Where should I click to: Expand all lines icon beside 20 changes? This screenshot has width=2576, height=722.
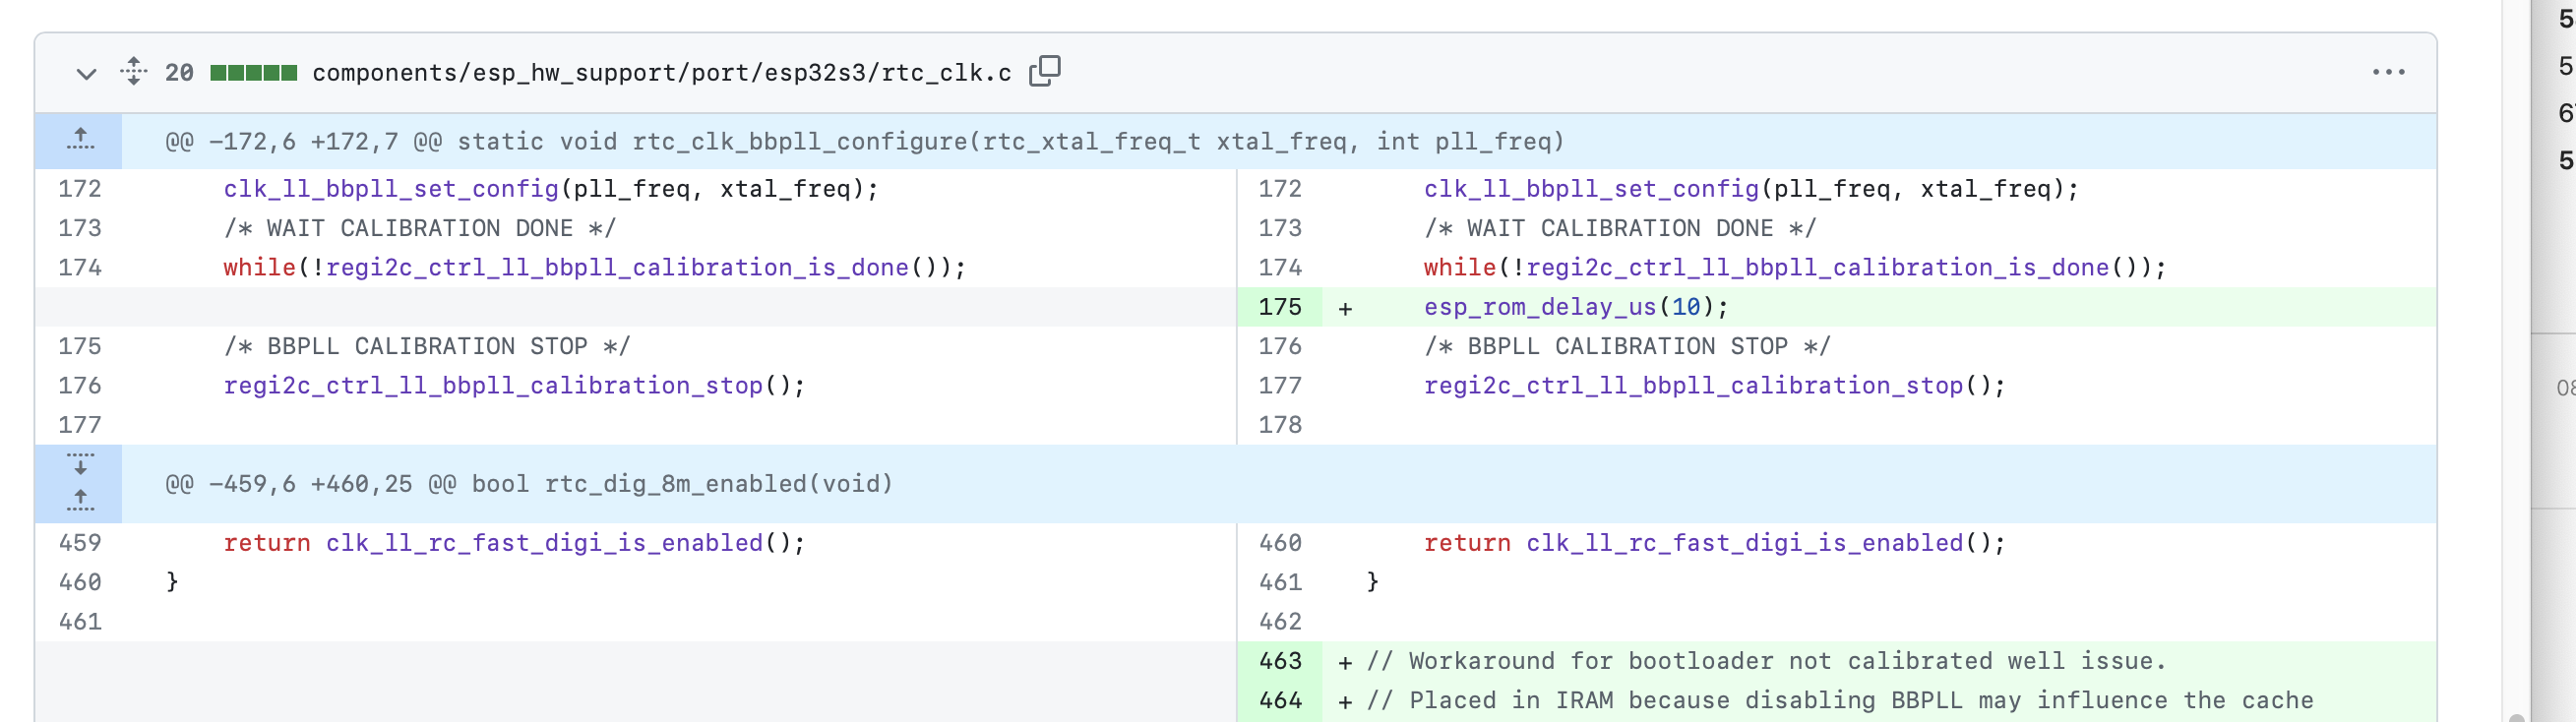[133, 72]
